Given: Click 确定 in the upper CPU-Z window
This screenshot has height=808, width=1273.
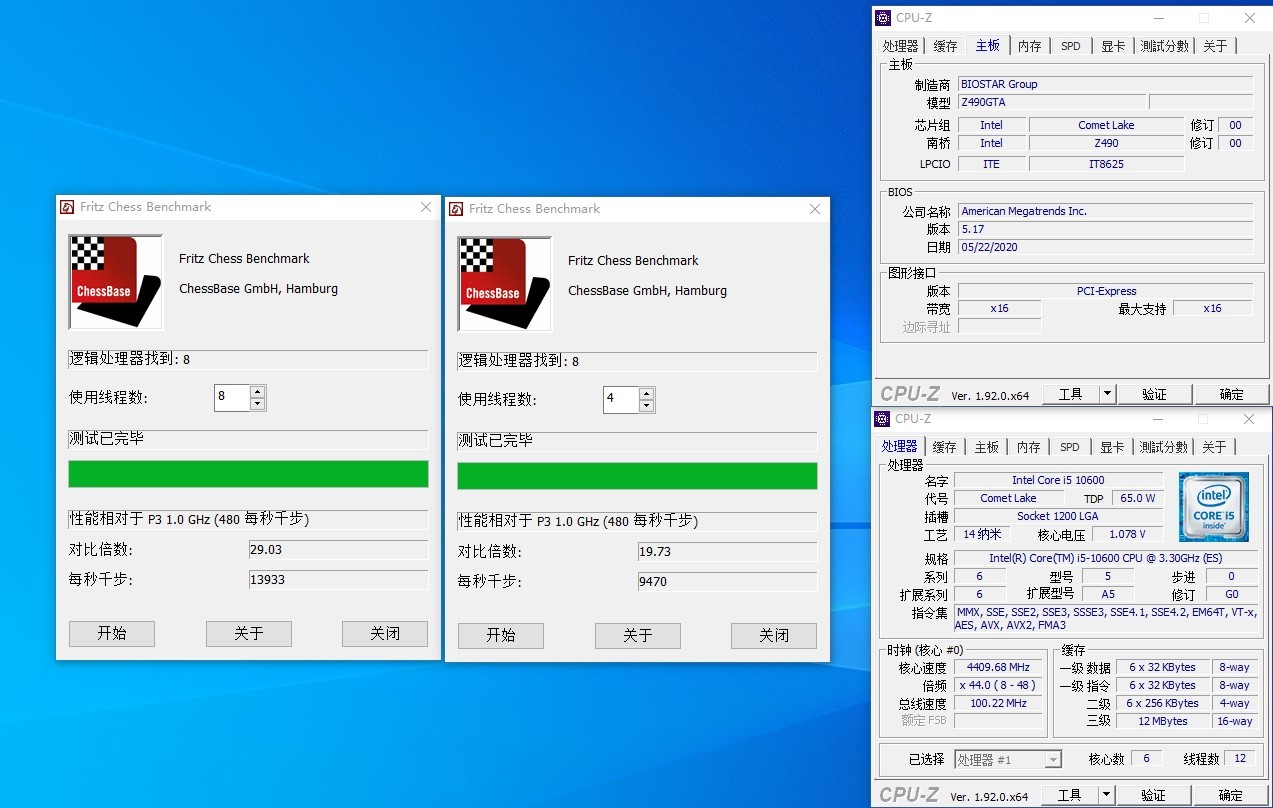Looking at the screenshot, I should click(1232, 394).
